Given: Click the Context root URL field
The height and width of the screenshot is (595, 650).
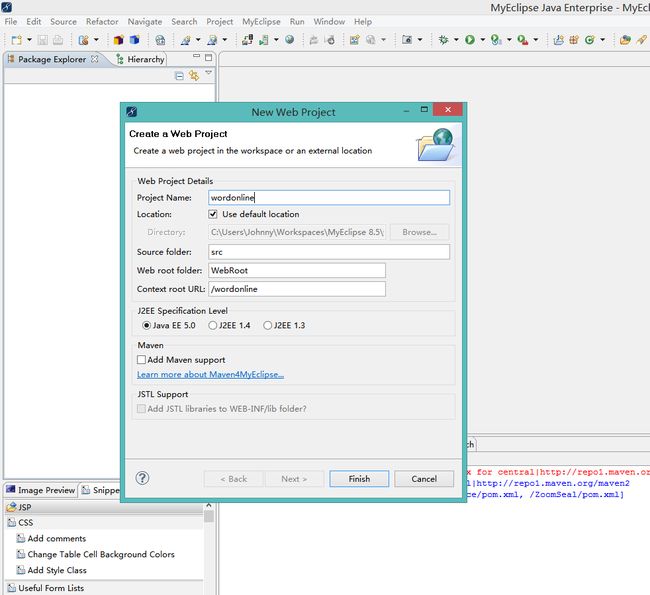Looking at the screenshot, I should pos(297,289).
